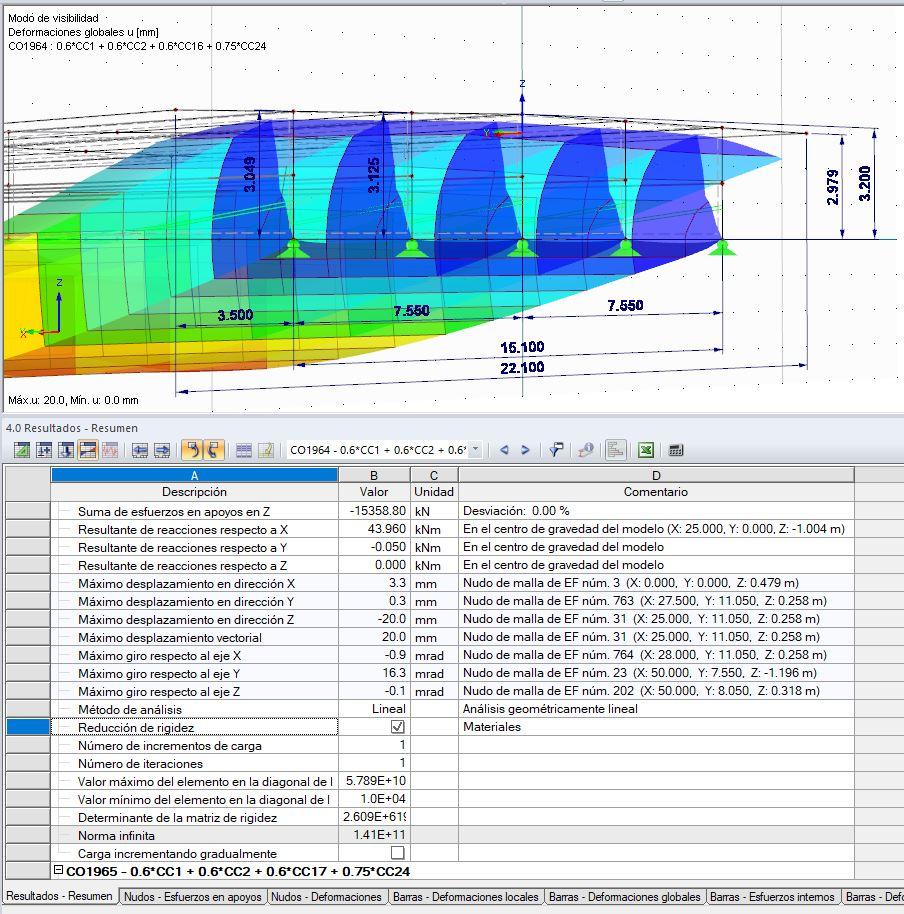This screenshot has height=914, width=904.
Task: Go to previous load combination arrow
Action: click(504, 450)
